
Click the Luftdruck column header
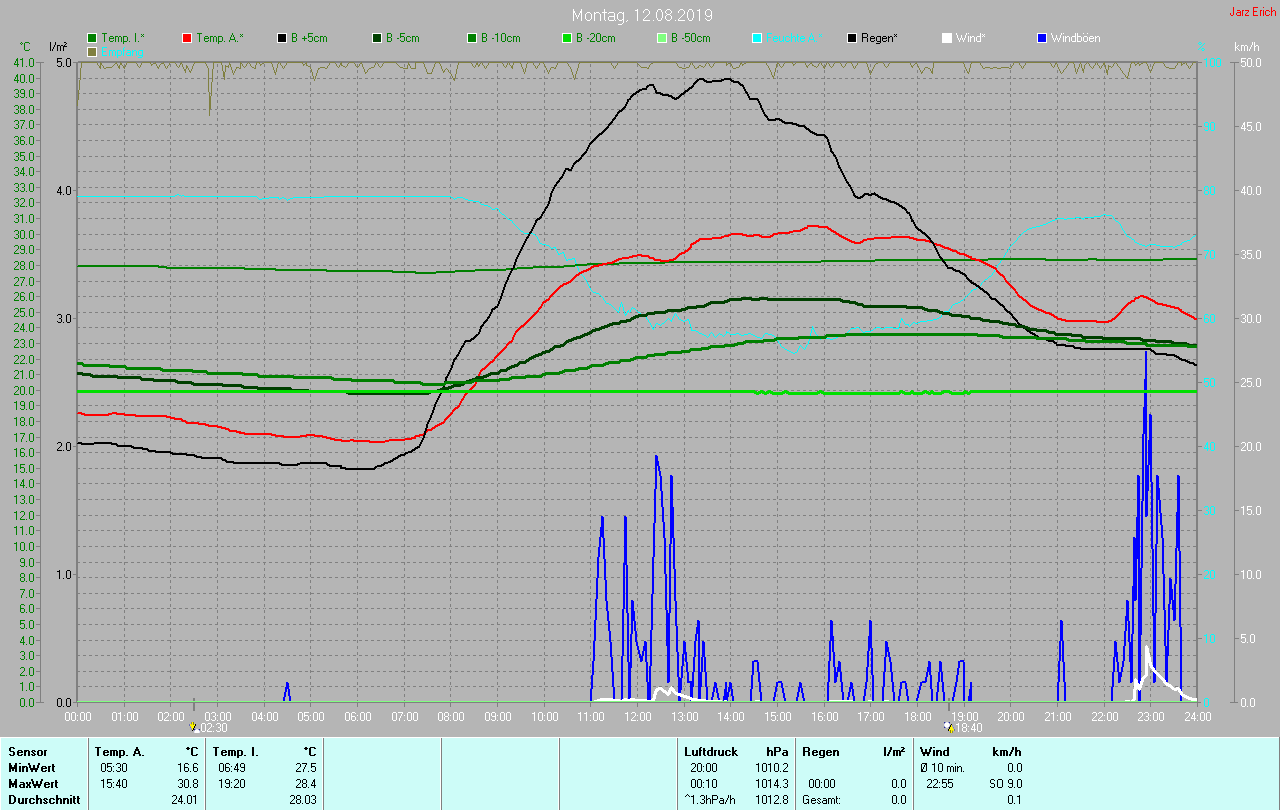click(711, 751)
